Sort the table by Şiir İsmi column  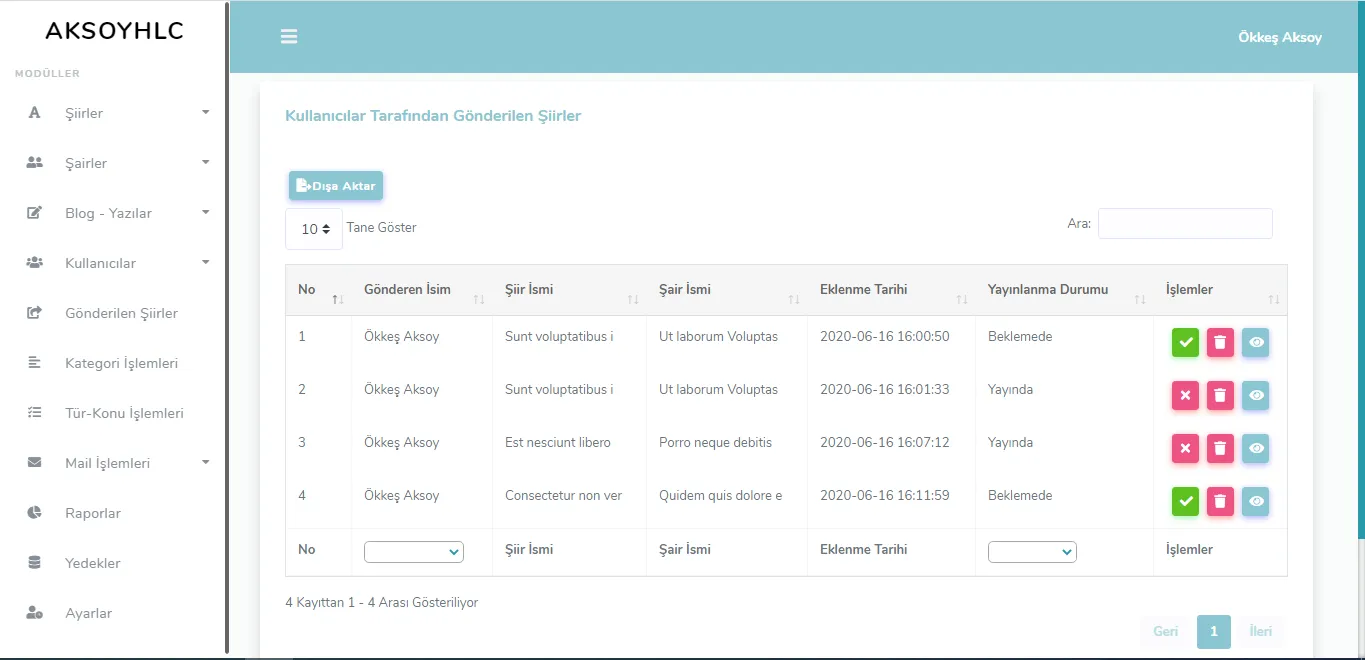[x=569, y=290]
